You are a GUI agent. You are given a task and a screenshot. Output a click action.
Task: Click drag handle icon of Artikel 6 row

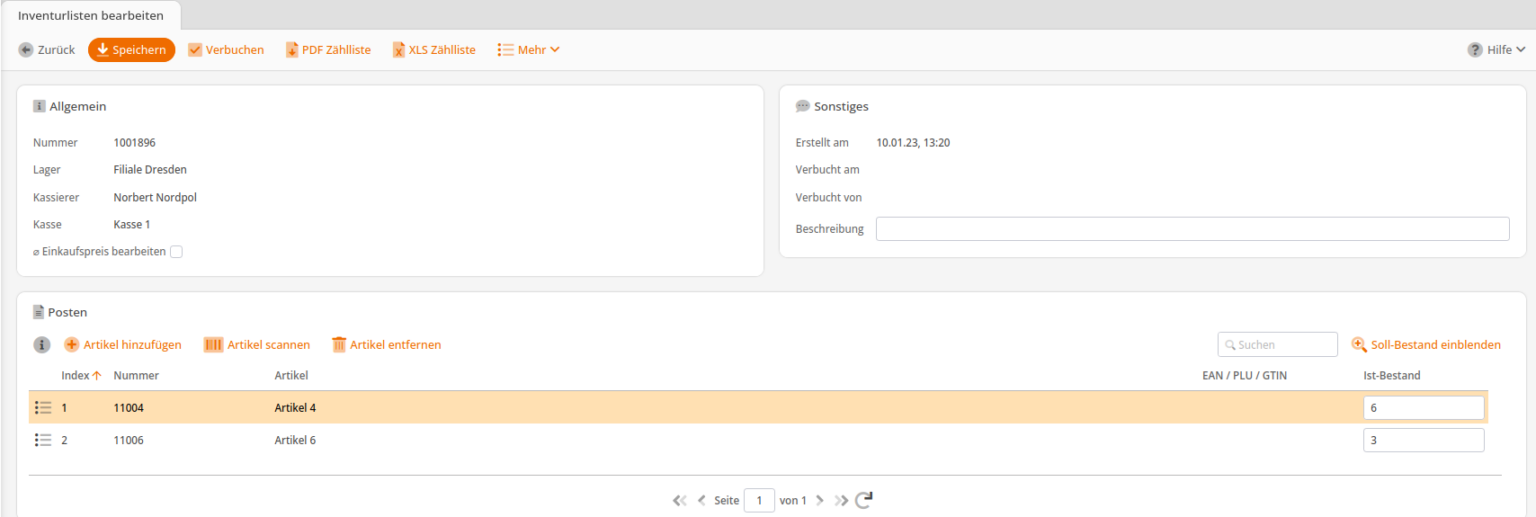tap(43, 440)
